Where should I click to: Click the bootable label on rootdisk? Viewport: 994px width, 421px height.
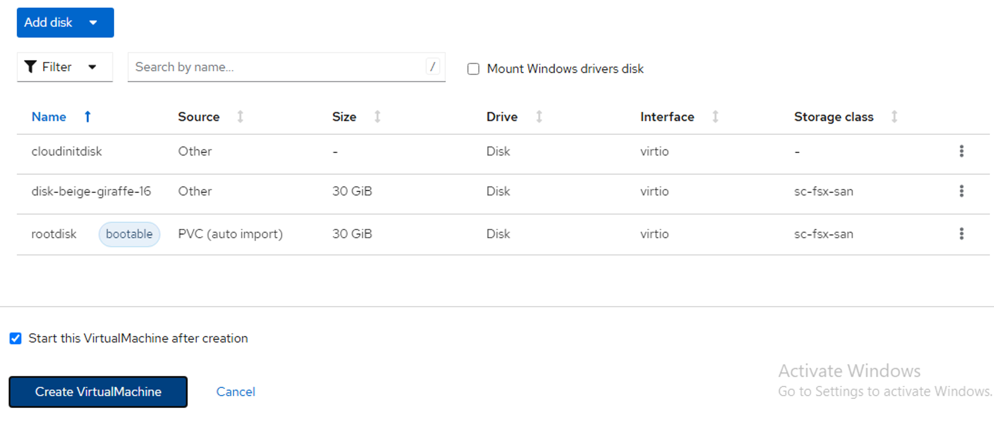(129, 234)
